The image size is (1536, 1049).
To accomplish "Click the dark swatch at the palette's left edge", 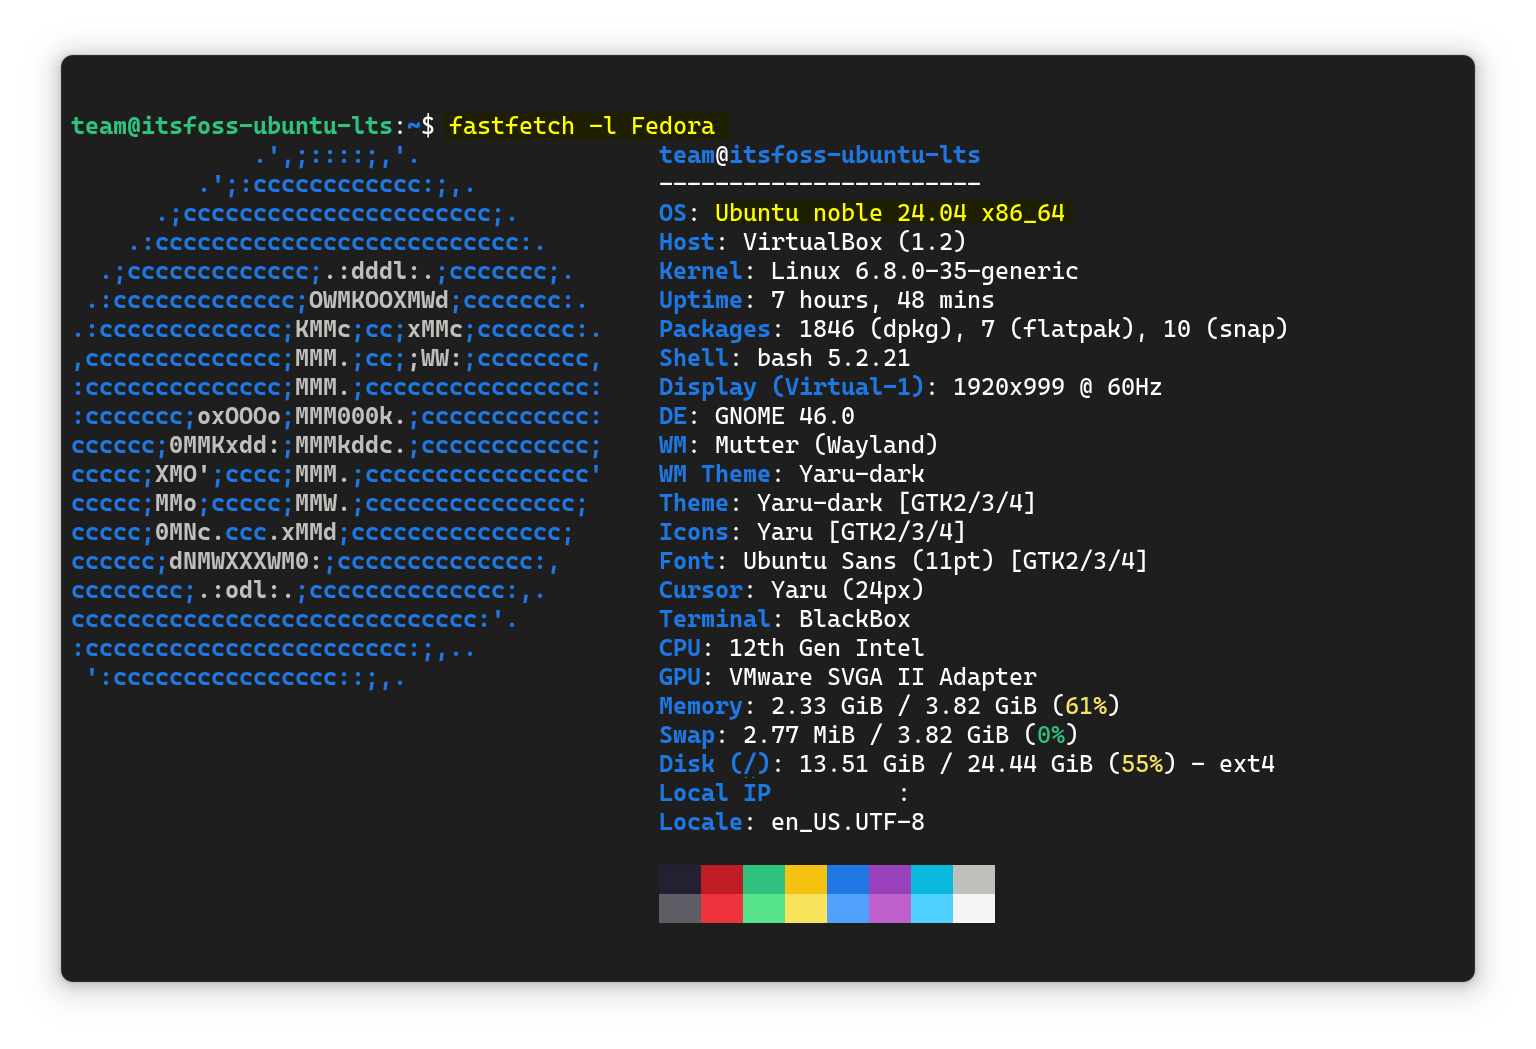I will (680, 880).
